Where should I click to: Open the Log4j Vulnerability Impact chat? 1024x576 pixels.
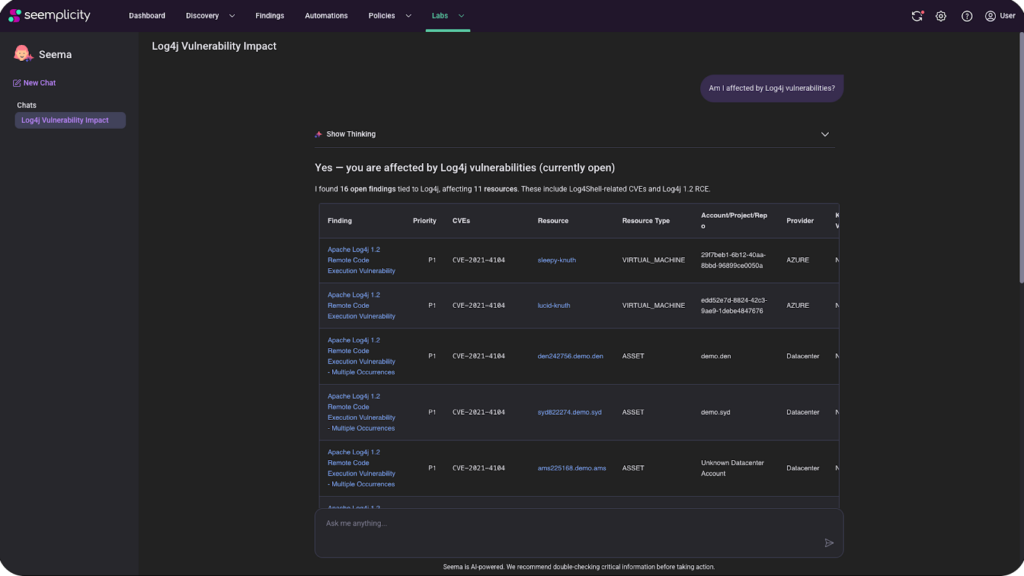[x=70, y=120]
